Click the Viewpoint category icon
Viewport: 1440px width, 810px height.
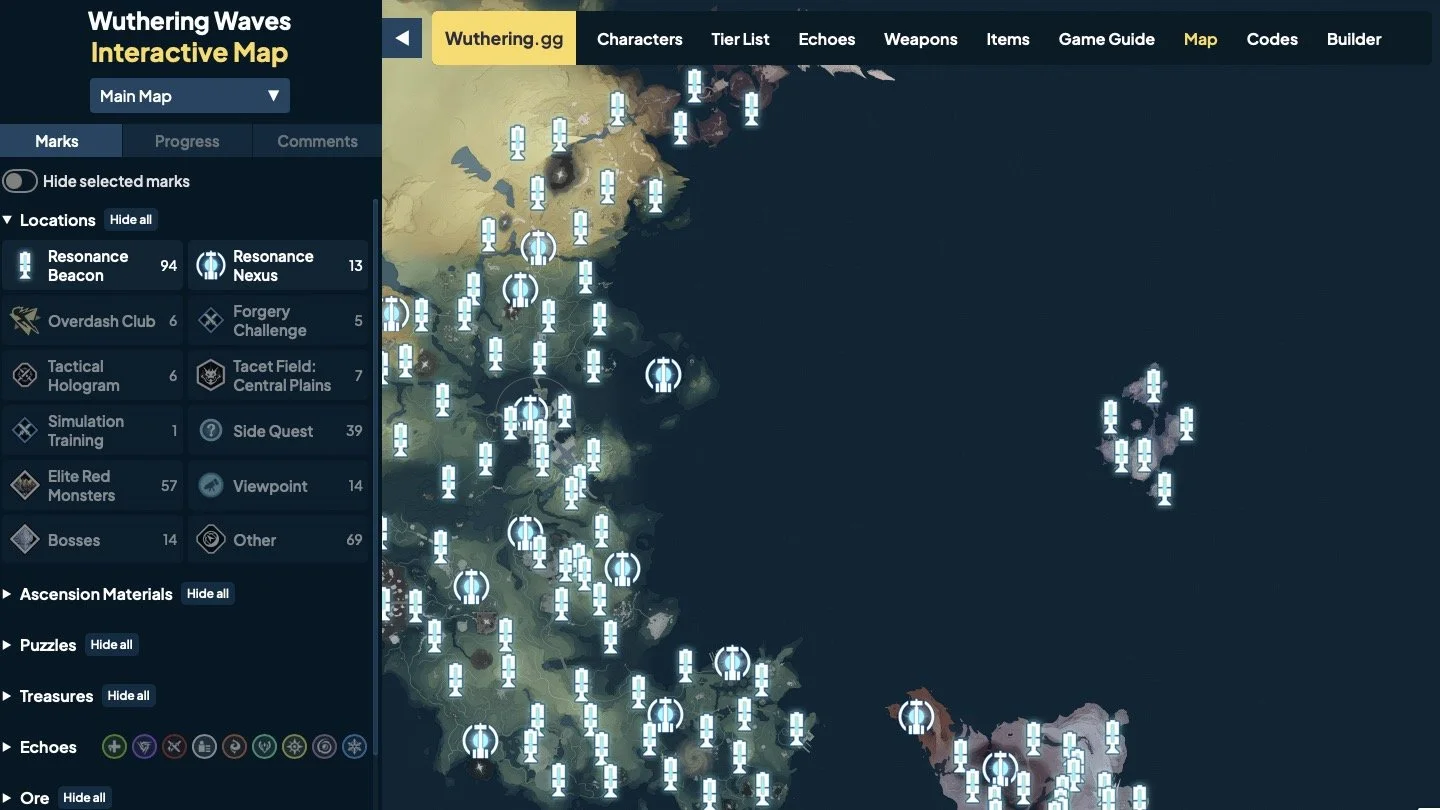210,486
